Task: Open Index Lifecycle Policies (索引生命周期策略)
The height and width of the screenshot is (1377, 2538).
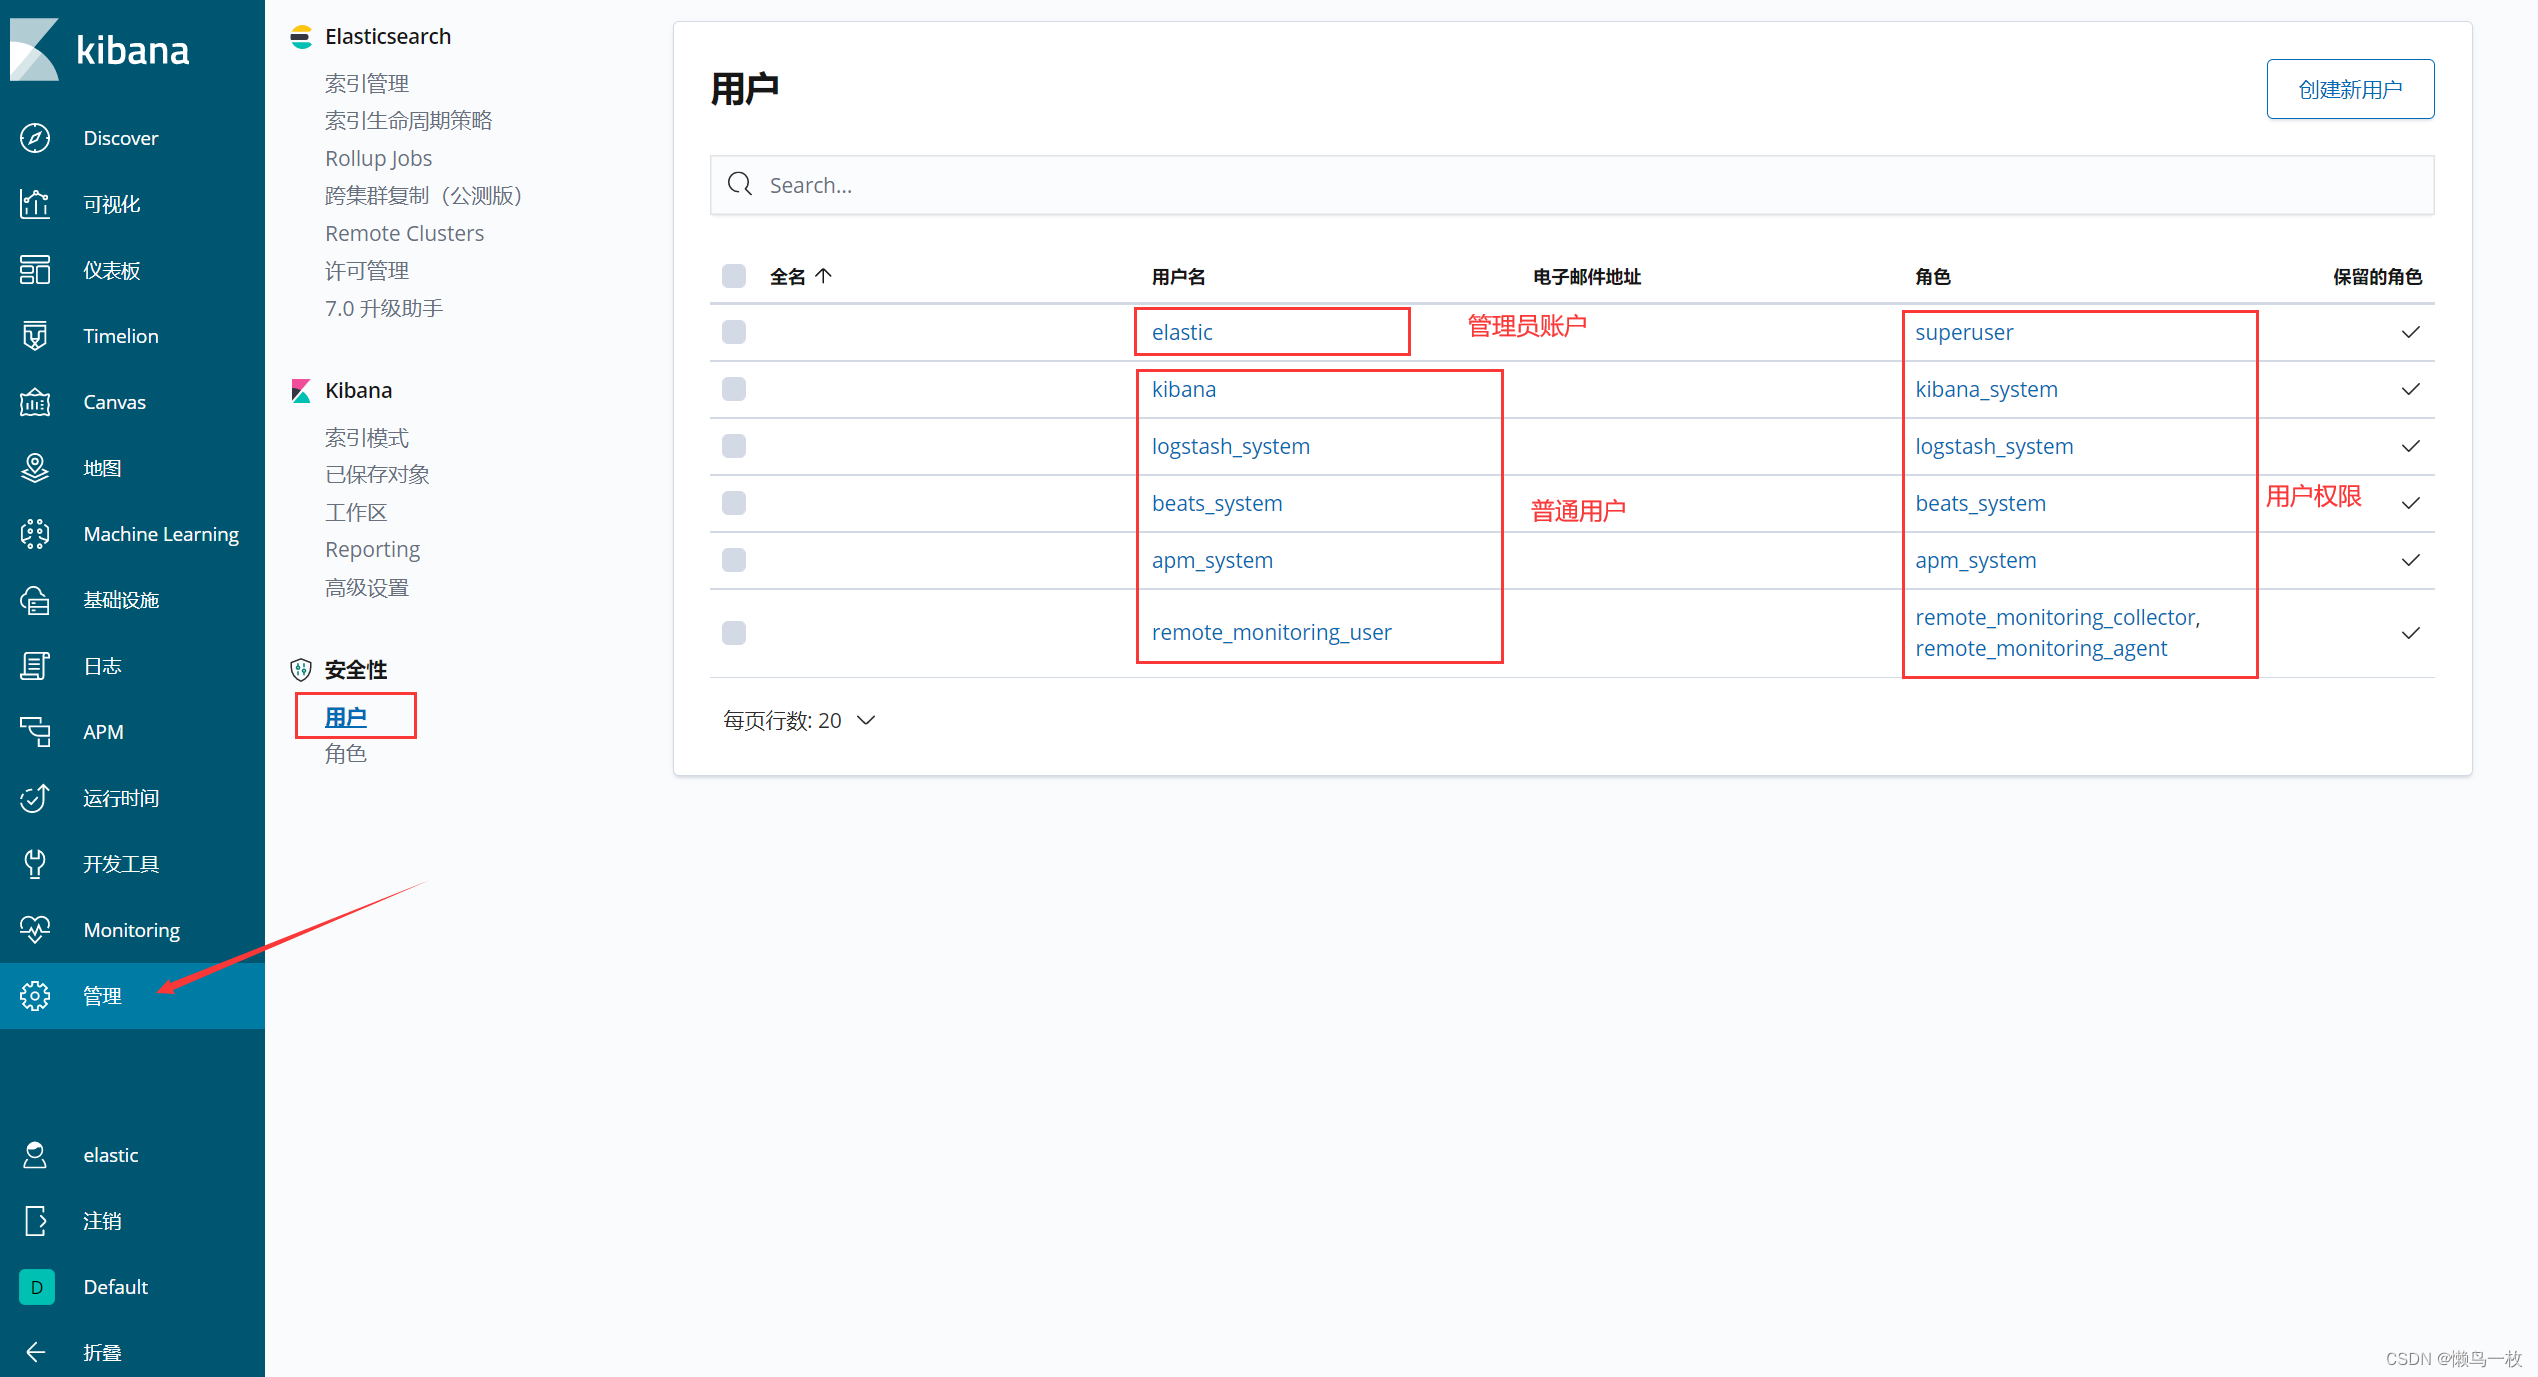Action: (408, 120)
